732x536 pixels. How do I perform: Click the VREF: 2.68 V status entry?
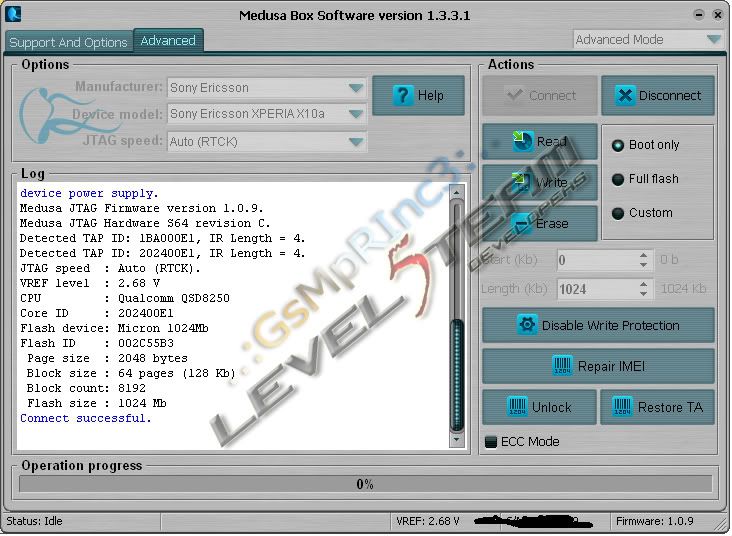pos(428,521)
